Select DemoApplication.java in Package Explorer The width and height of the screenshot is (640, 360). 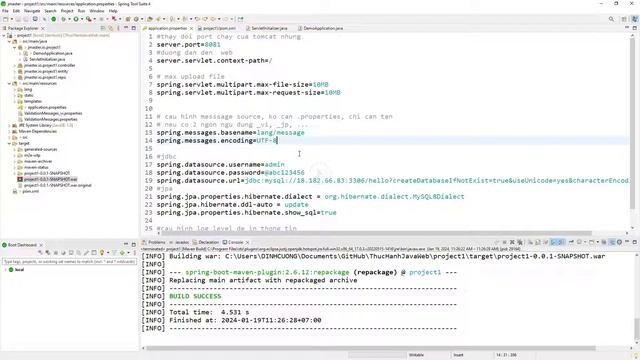click(x=52, y=53)
